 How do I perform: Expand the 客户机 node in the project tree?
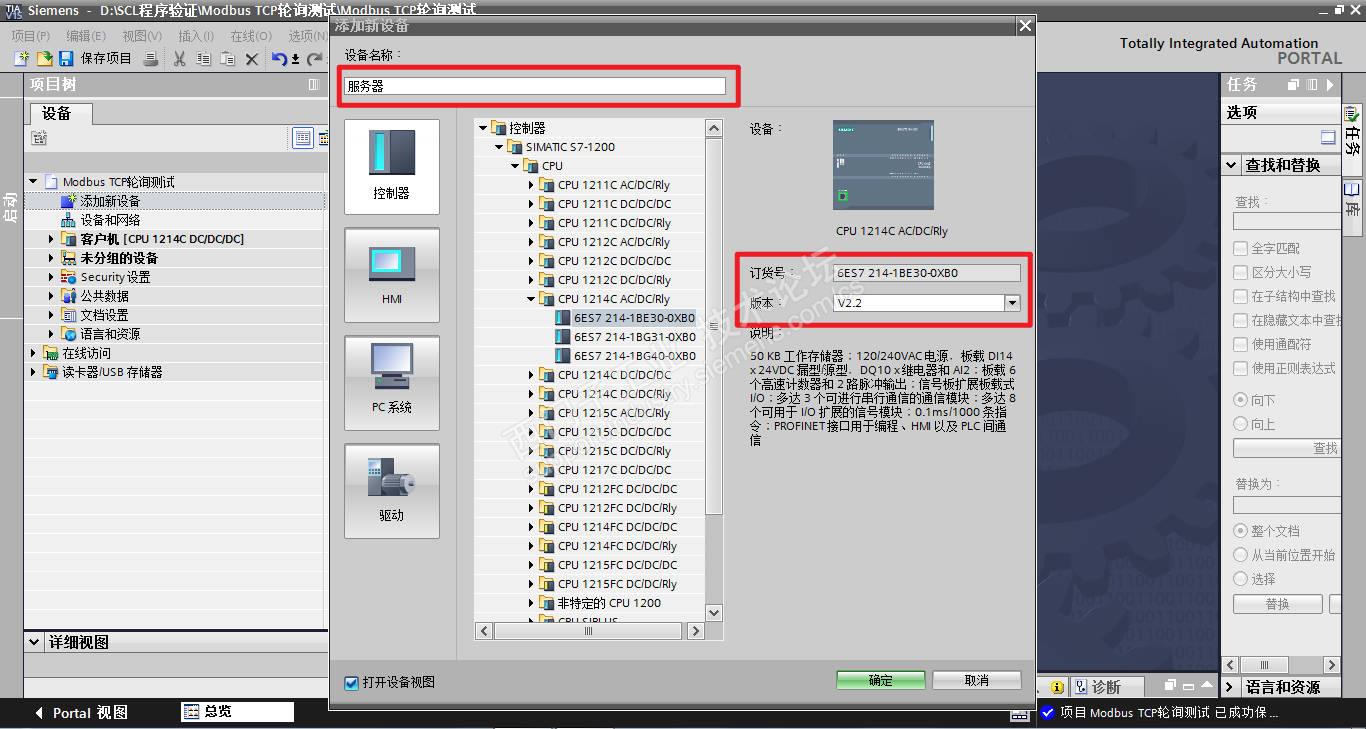tap(52, 239)
